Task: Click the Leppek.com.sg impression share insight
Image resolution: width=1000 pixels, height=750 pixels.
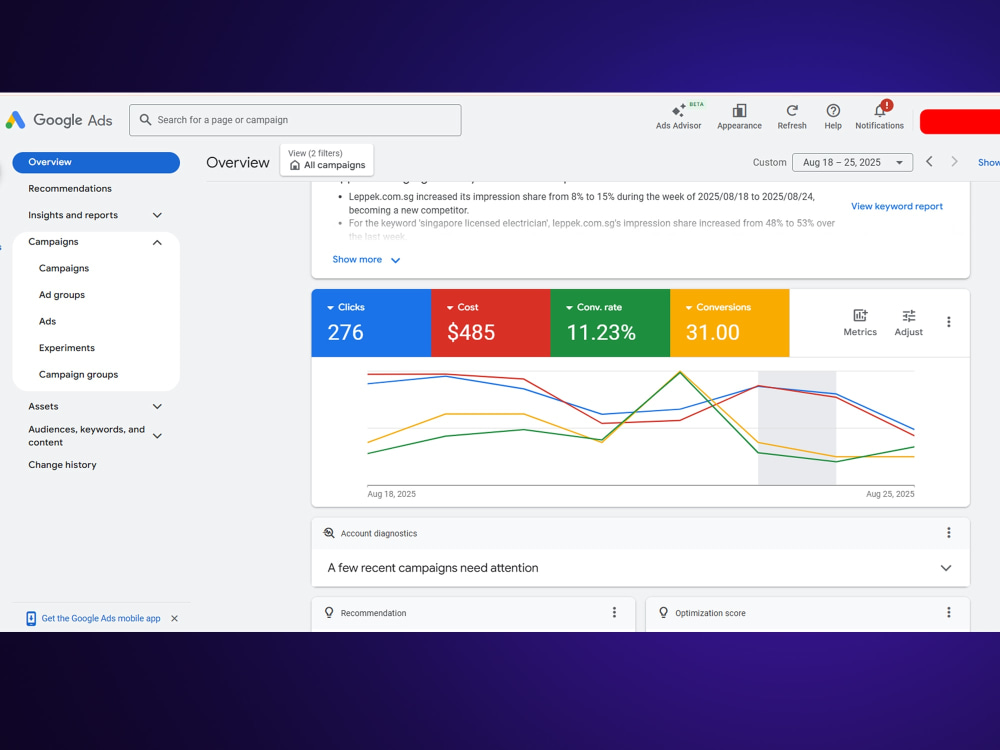Action: pyautogui.click(x=582, y=203)
